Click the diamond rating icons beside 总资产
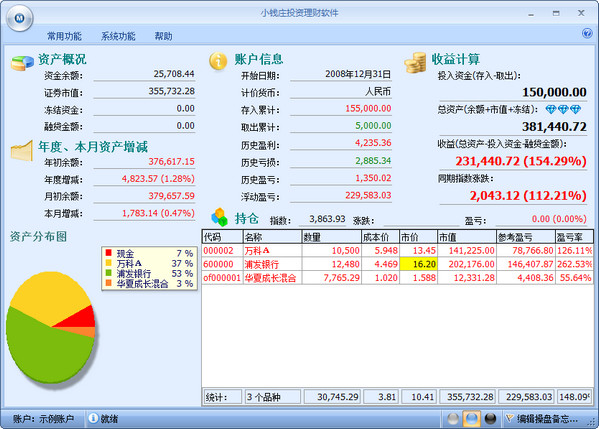Viewport: 599px width, 429px height. tap(563, 110)
